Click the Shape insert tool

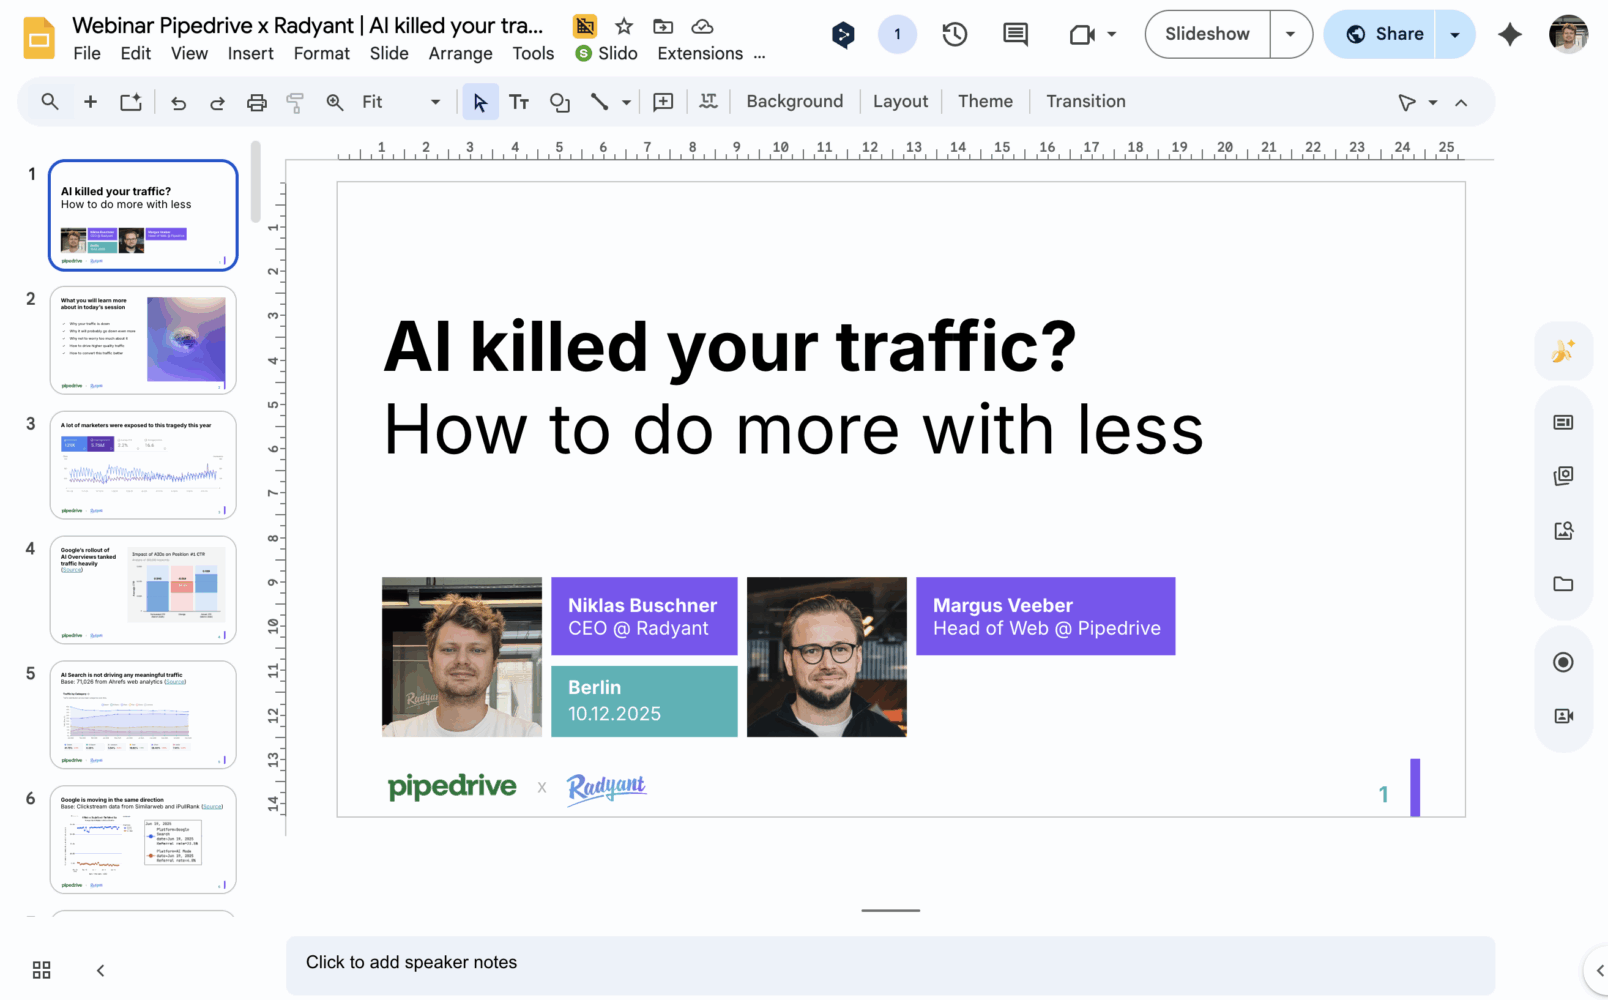(x=560, y=102)
